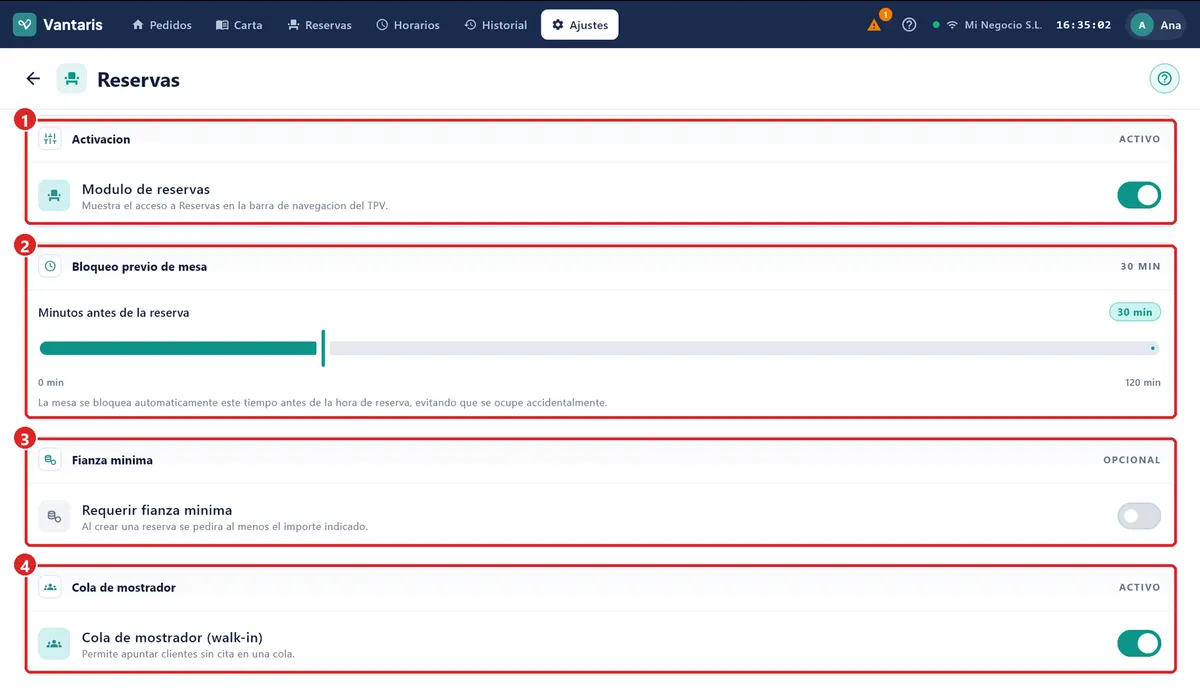Screen dimensions: 1200x692
Task: Click the 16:35:02 clock display
Action: point(1084,25)
